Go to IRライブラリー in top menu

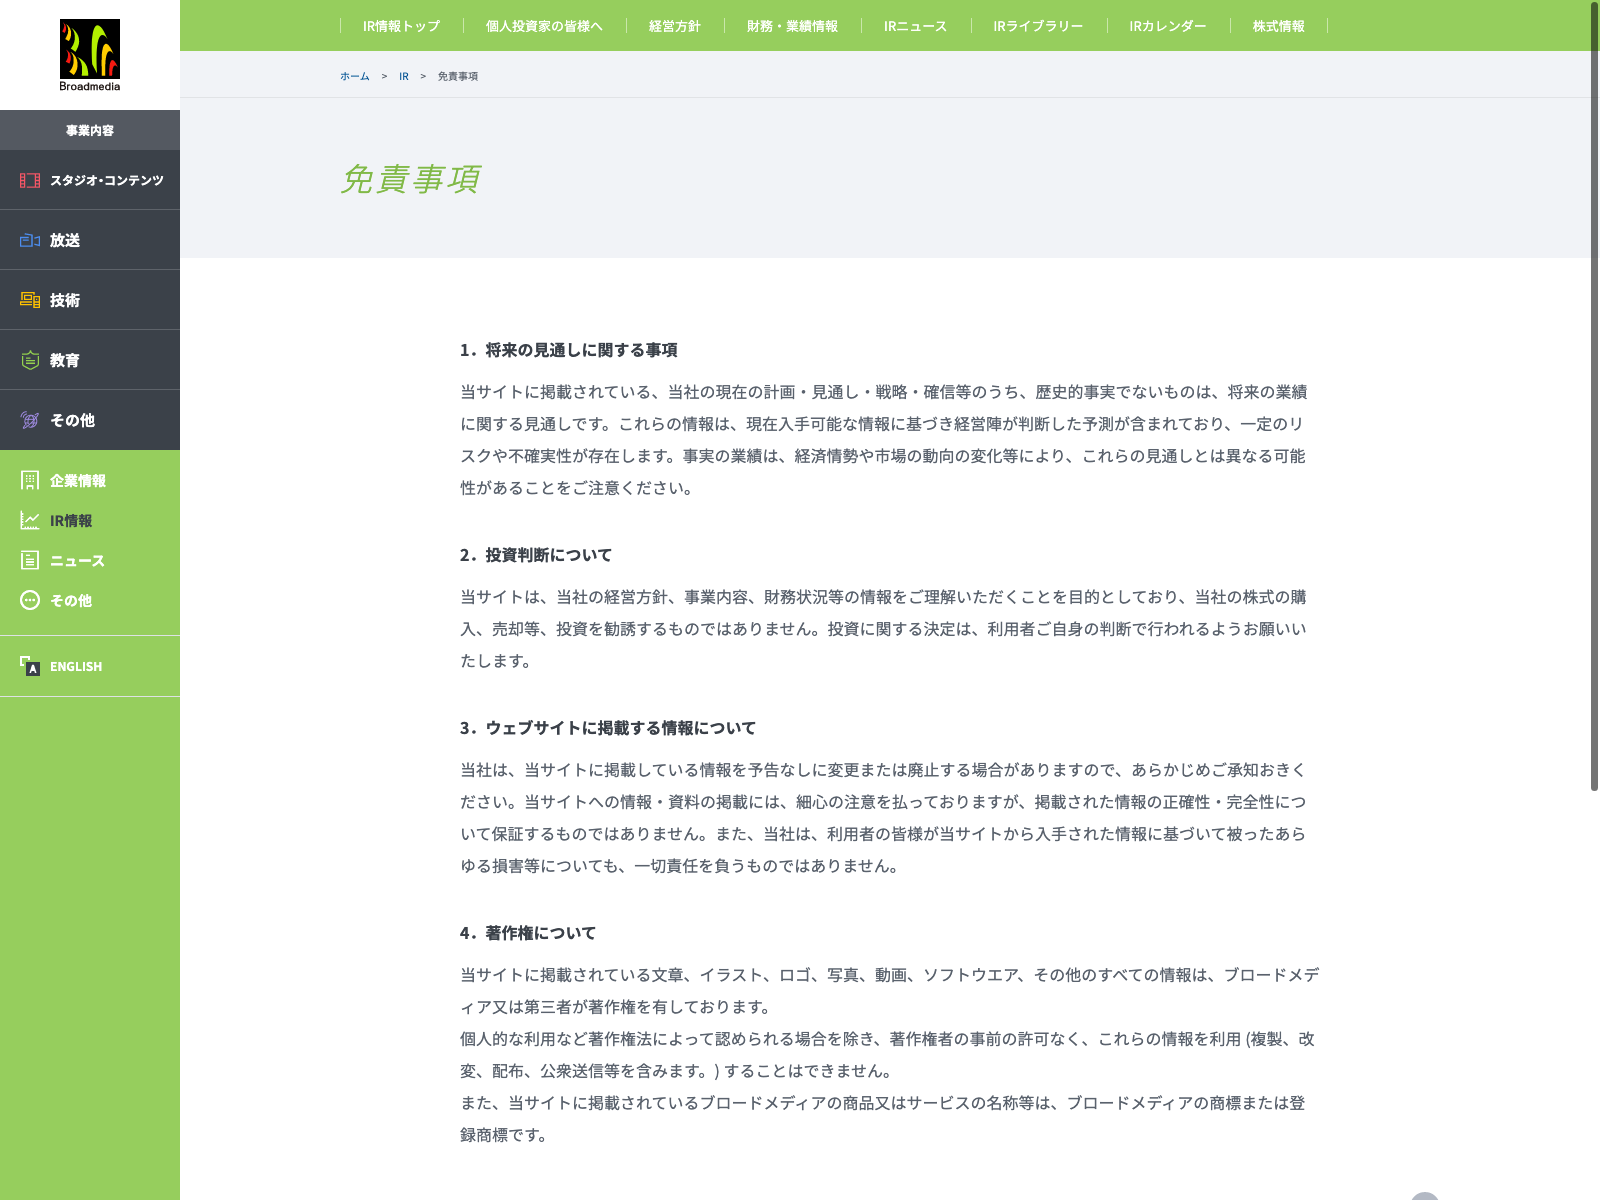[1038, 26]
